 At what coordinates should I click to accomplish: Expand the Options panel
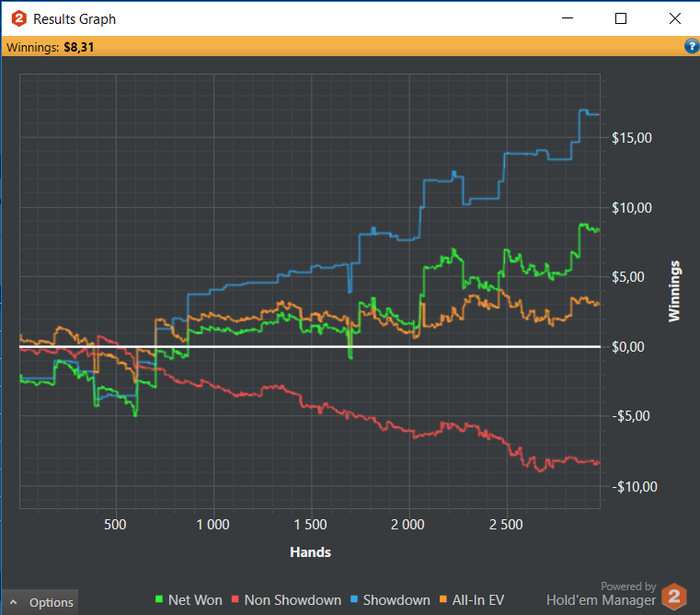(x=40, y=603)
